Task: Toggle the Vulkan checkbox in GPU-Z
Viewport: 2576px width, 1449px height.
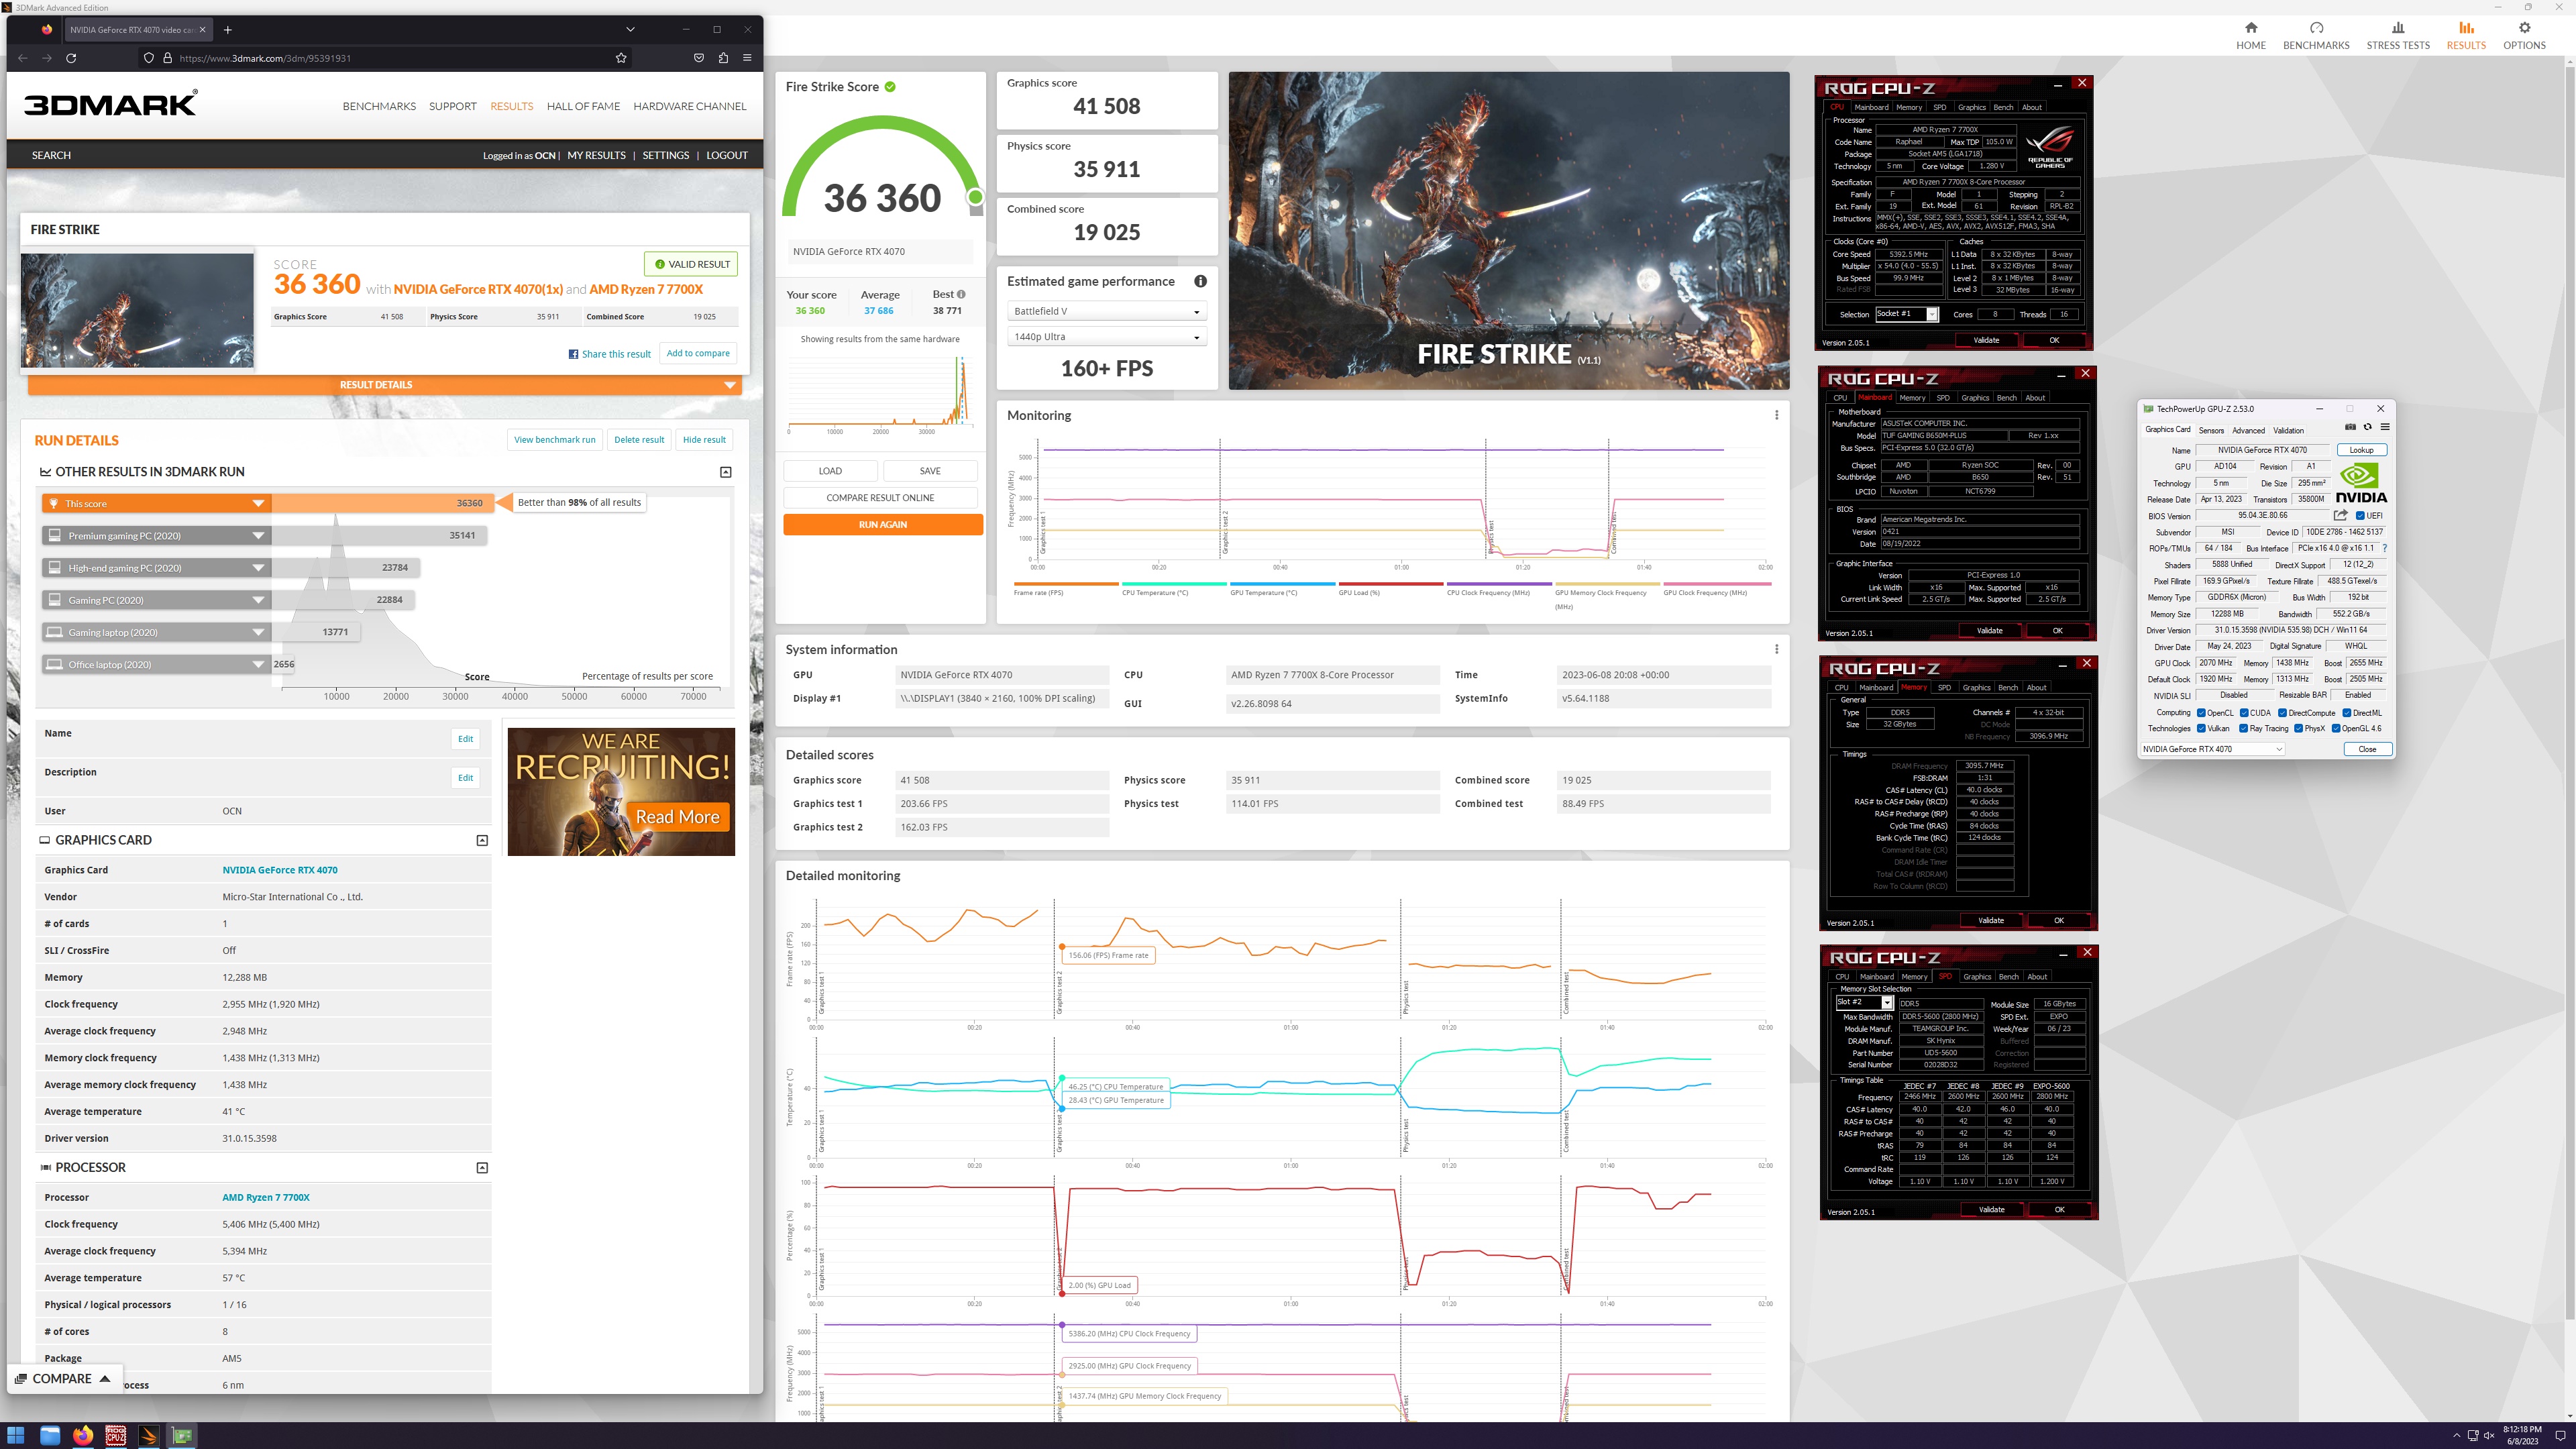Action: tap(2201, 728)
